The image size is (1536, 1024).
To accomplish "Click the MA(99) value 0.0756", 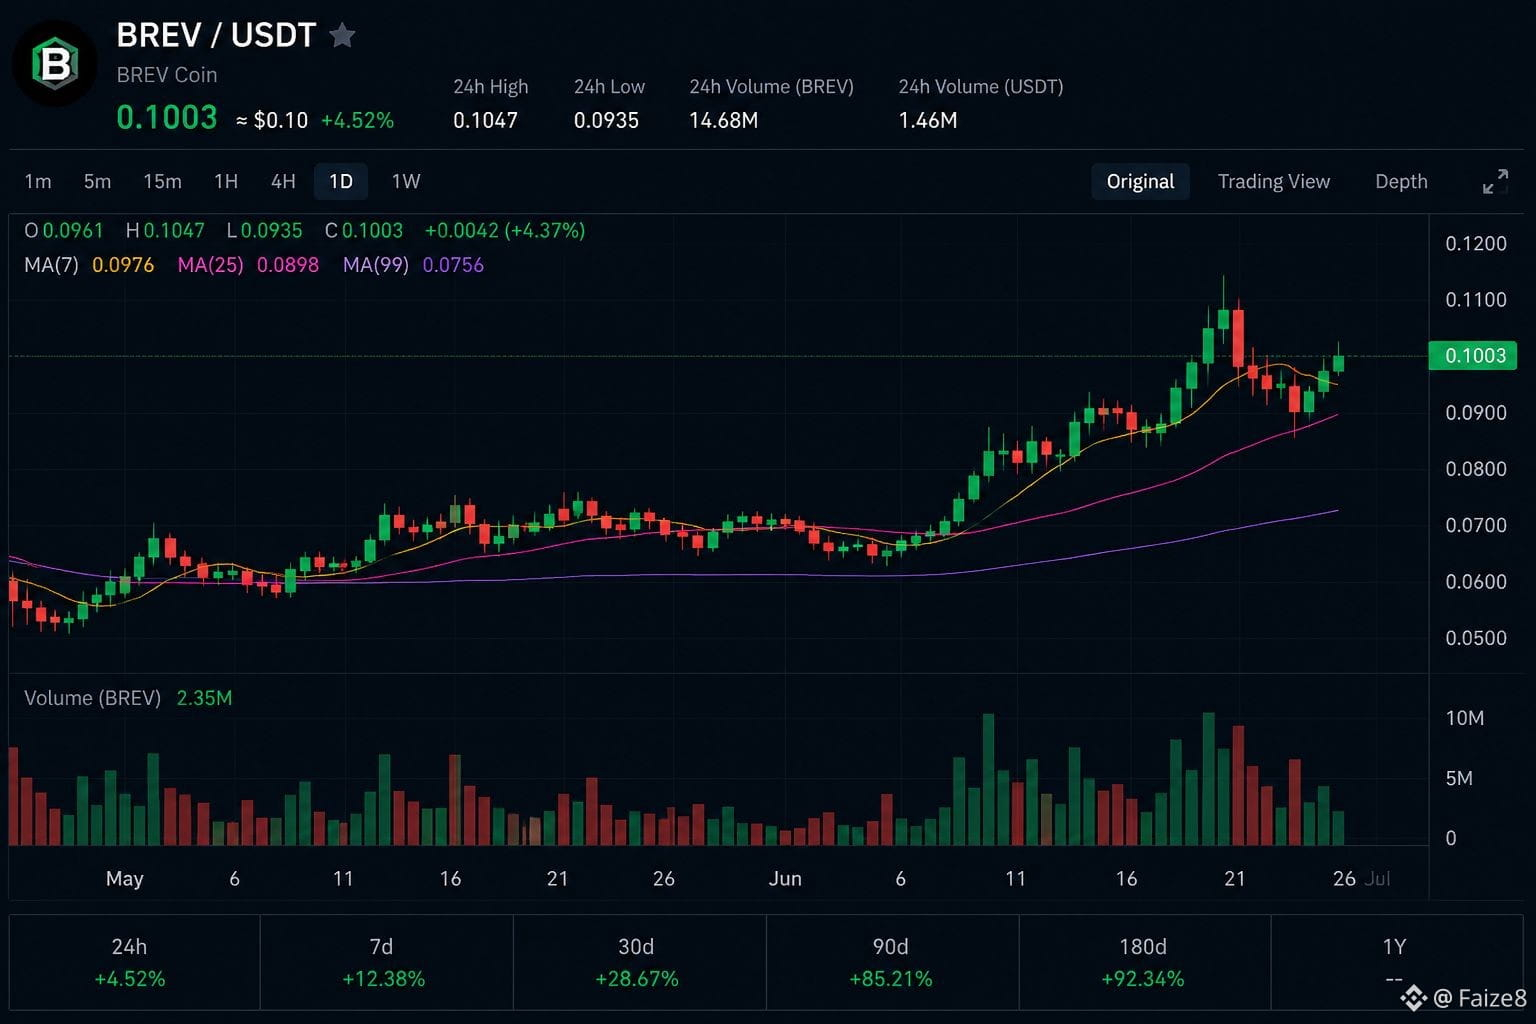I will pyautogui.click(x=453, y=265).
